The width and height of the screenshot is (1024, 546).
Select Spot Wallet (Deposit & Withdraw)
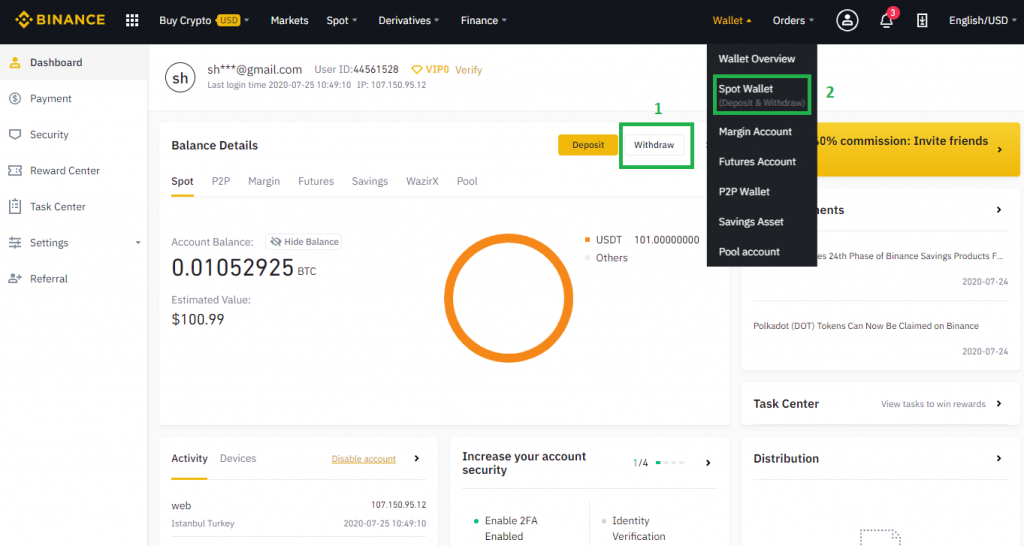(x=761, y=95)
